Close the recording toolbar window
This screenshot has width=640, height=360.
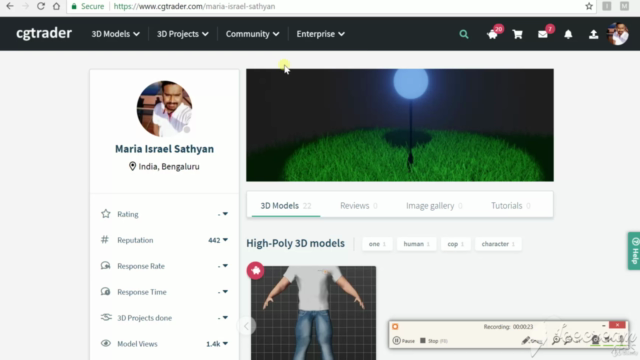coord(618,325)
